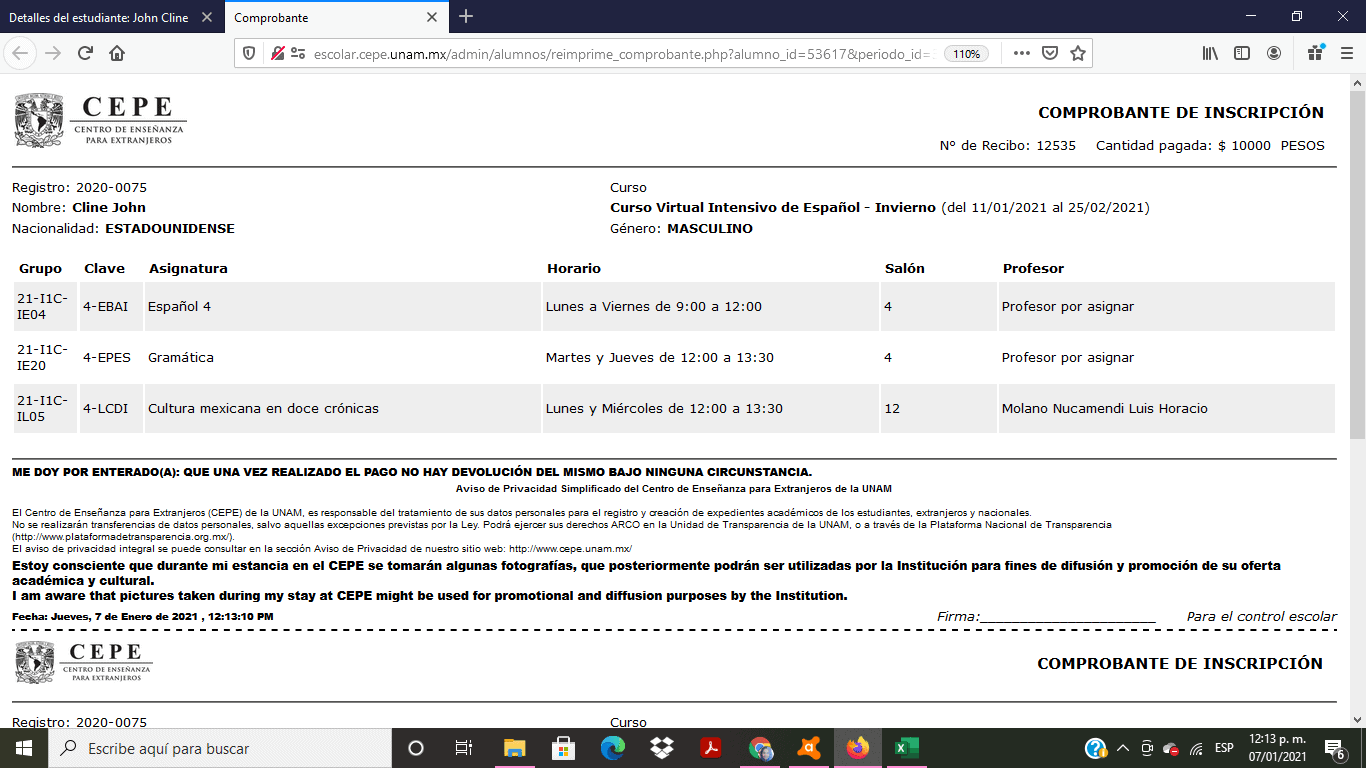Open the Firefox Library icon
Viewport: 1366px width, 768px height.
1210,53
